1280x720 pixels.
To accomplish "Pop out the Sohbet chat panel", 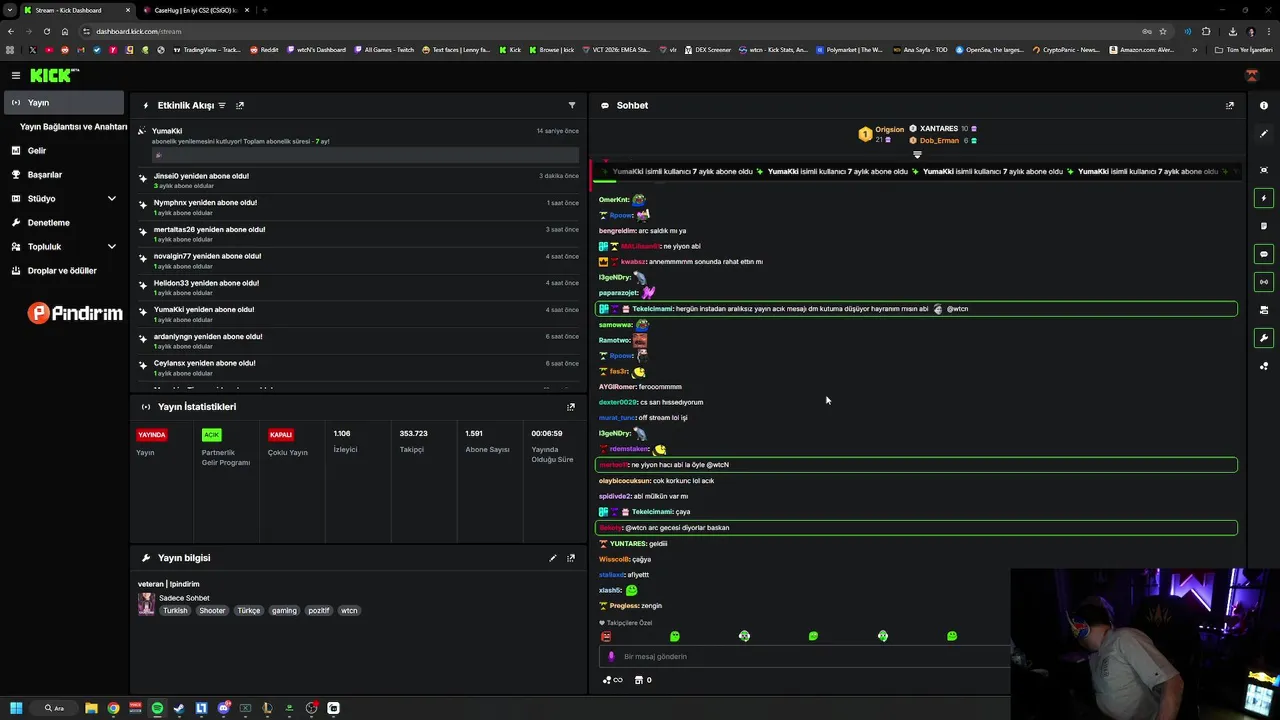I will [1230, 105].
